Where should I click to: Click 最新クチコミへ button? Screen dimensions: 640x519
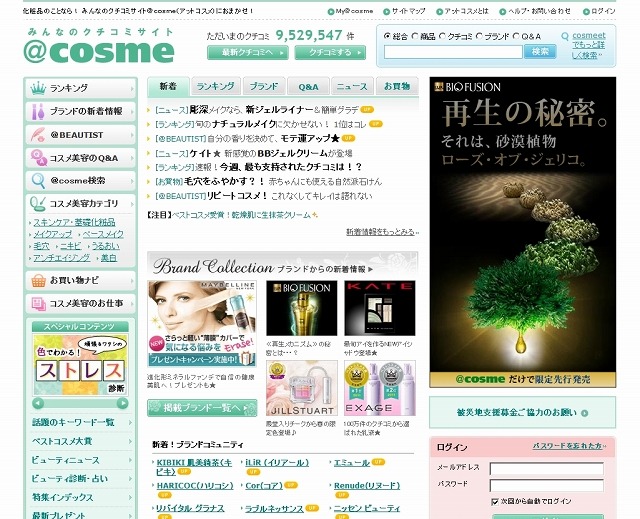tap(248, 53)
